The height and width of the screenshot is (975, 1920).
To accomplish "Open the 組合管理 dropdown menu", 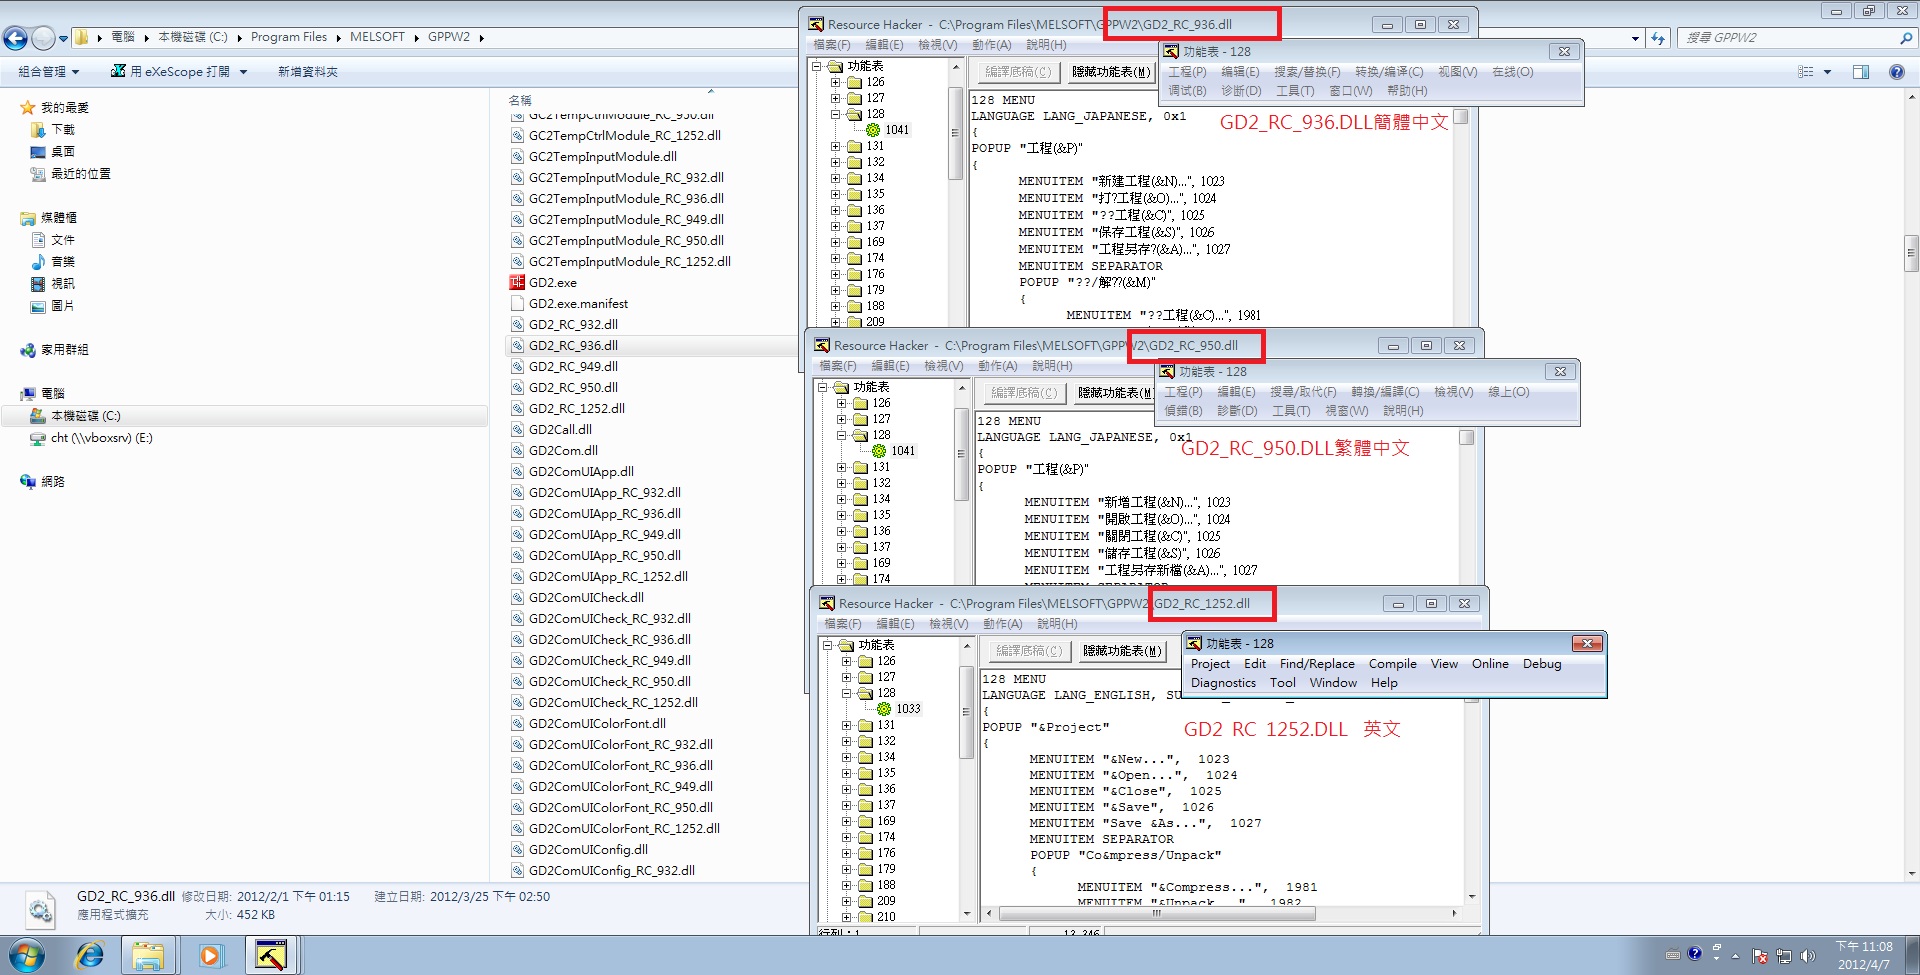I will (x=48, y=72).
